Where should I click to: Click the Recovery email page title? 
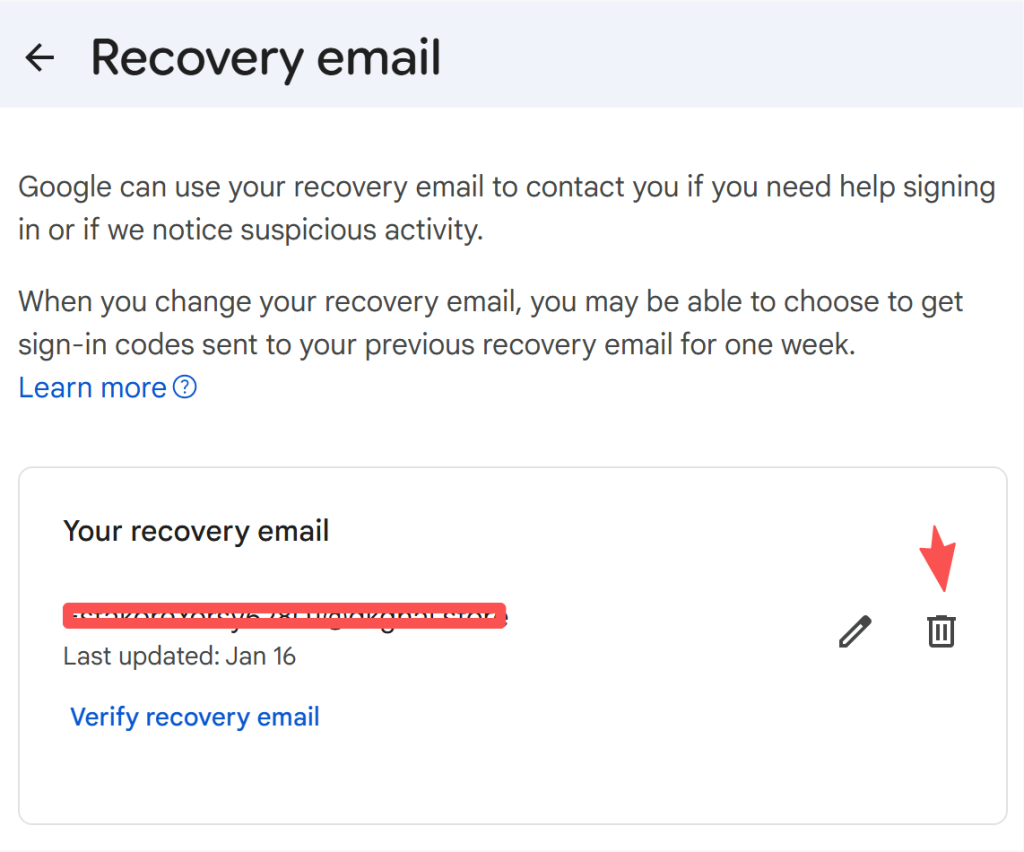click(266, 58)
